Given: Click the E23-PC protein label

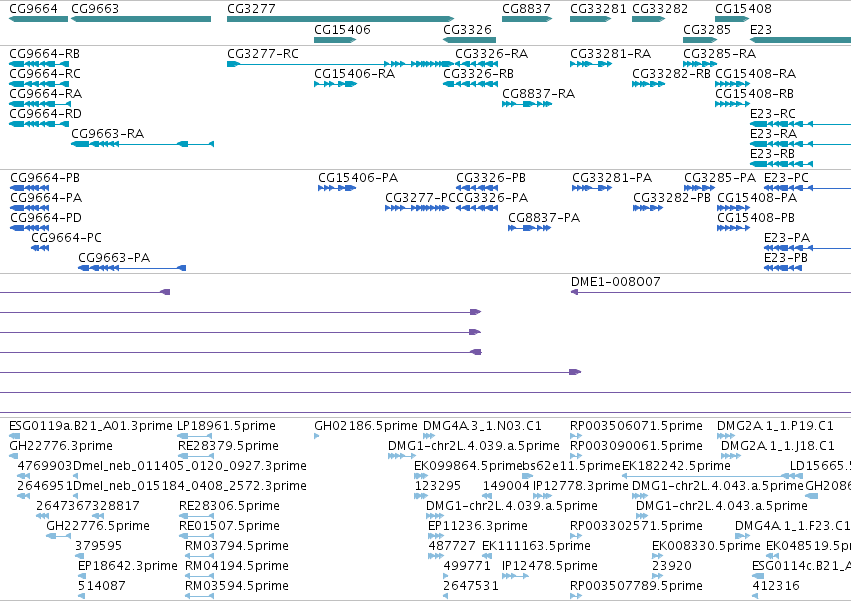Looking at the screenshot, I should (x=786, y=178).
